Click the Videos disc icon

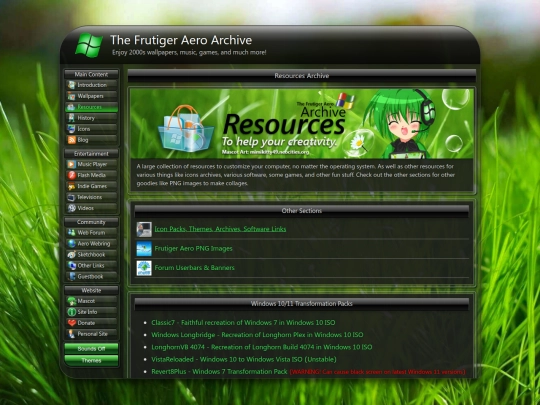point(71,208)
